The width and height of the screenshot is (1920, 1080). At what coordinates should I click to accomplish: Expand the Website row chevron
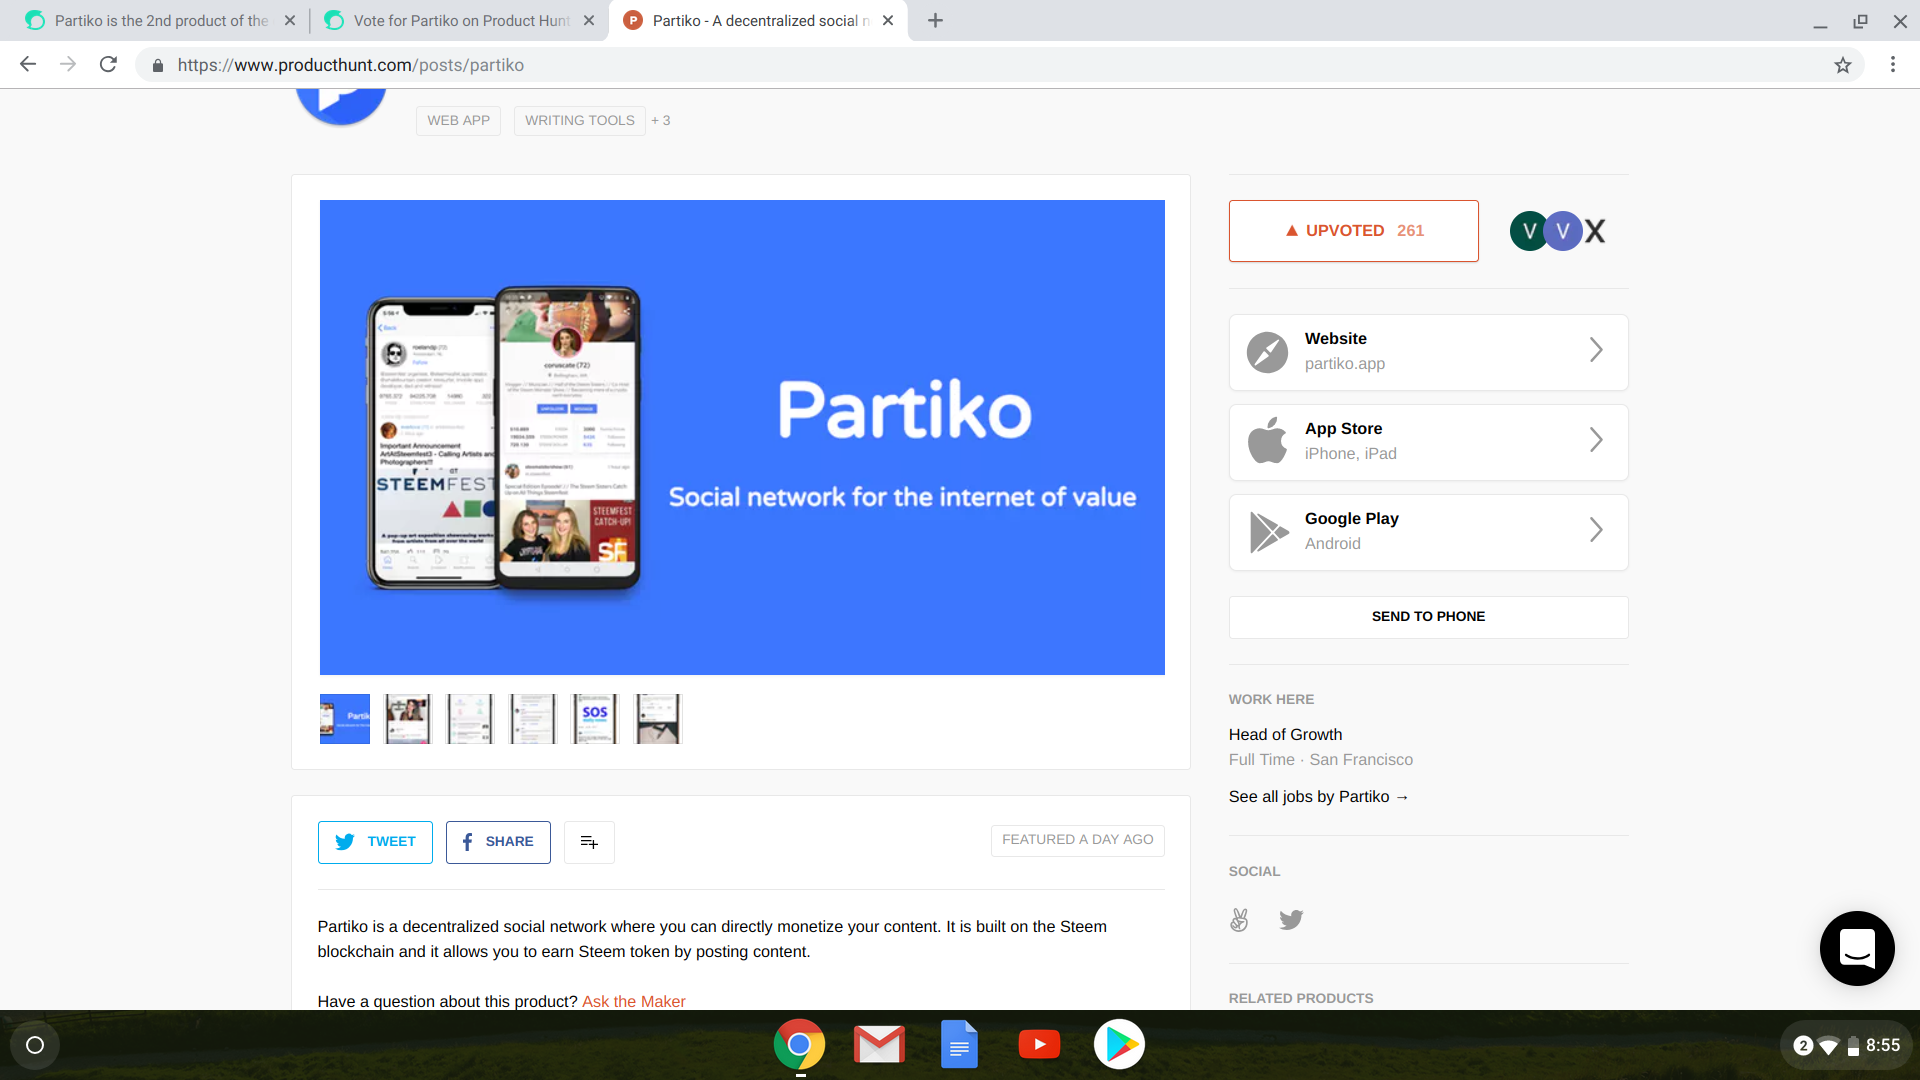1596,352
